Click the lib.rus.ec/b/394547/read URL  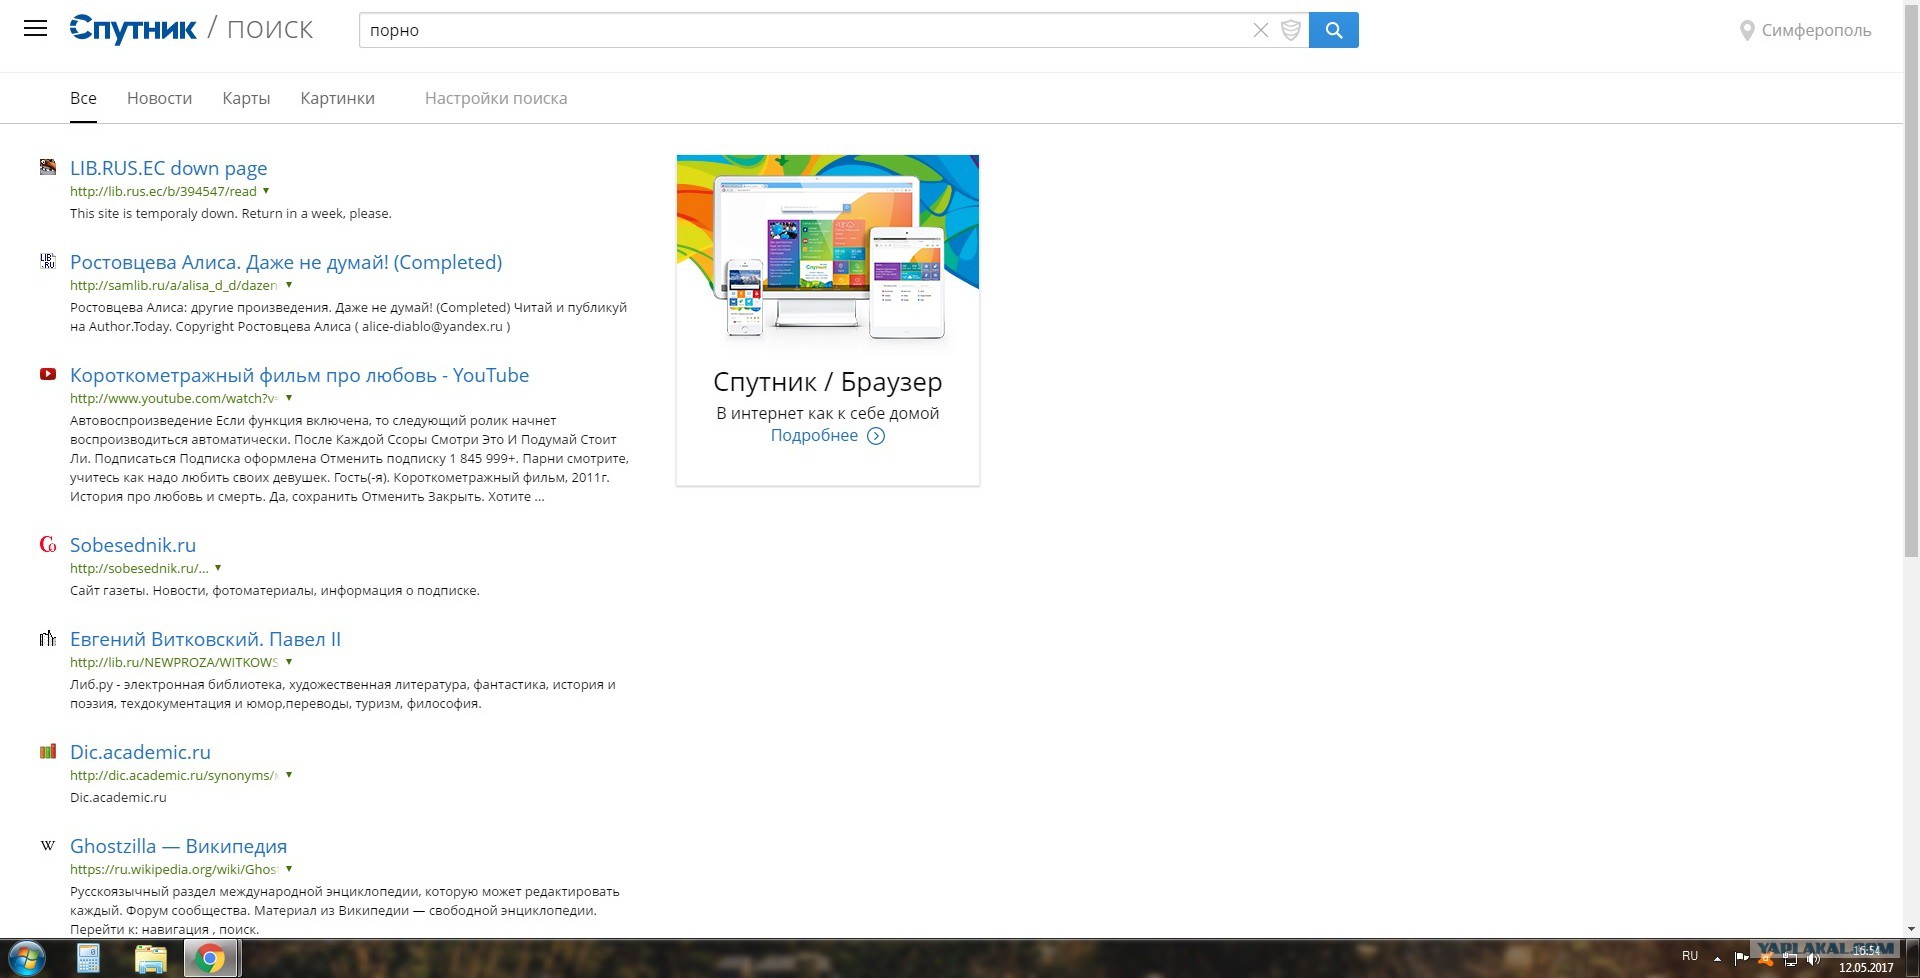163,191
